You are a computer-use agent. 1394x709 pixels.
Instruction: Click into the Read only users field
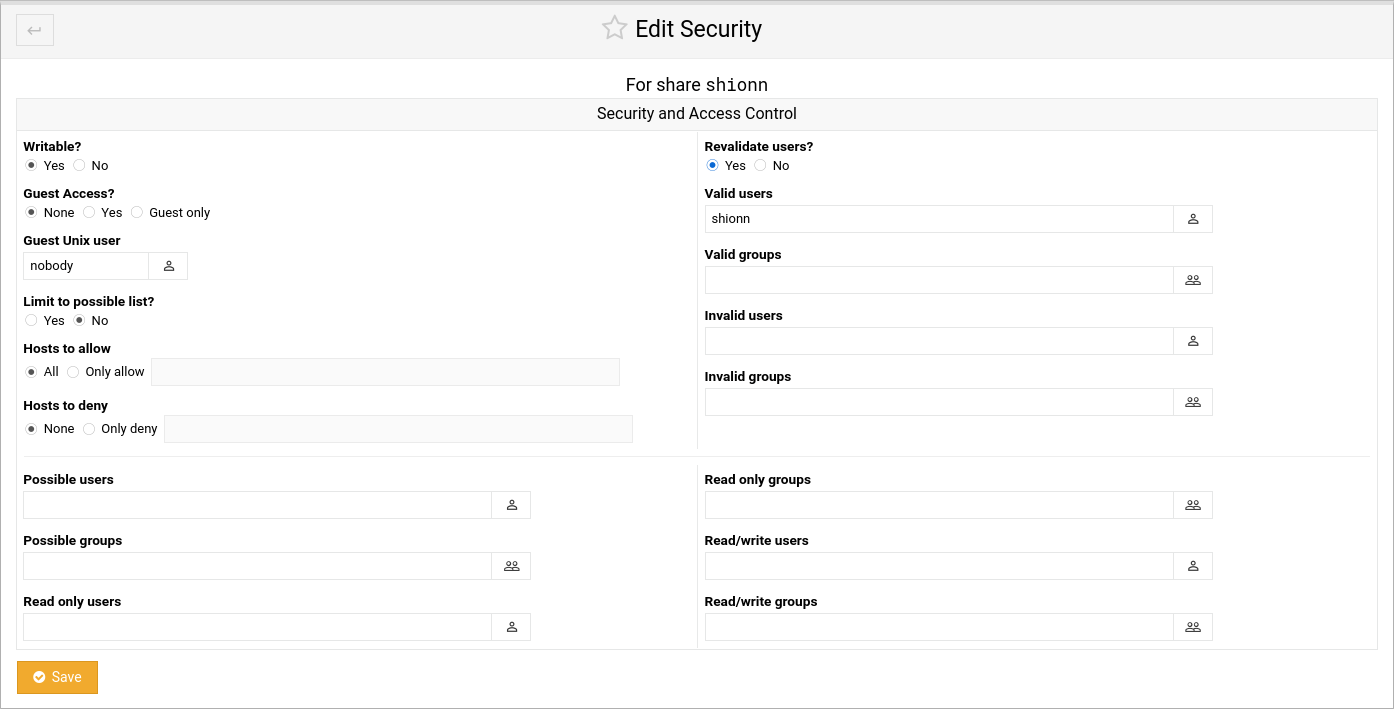click(257, 627)
